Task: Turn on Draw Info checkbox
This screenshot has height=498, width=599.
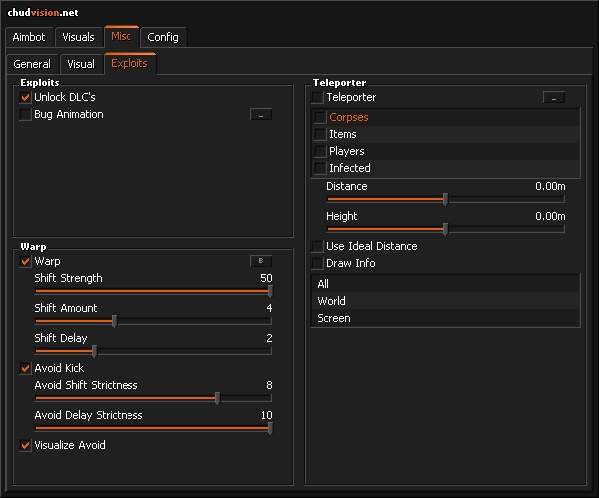Action: click(317, 264)
